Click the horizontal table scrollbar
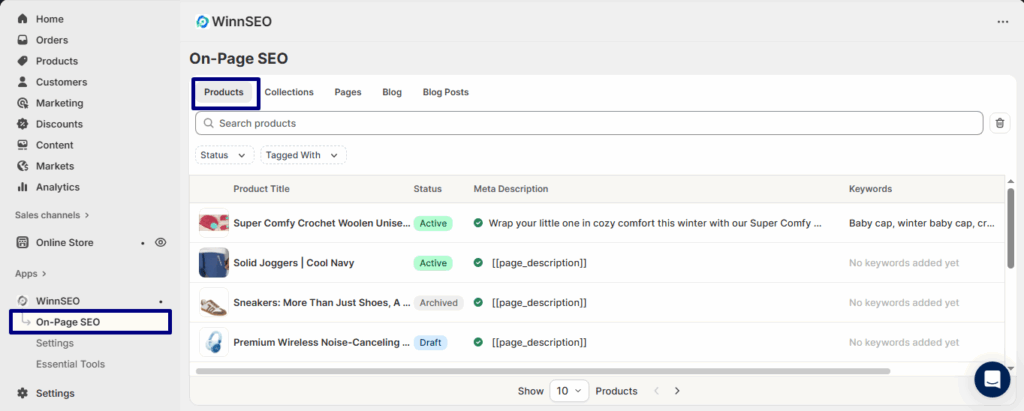The height and width of the screenshot is (411, 1024). [x=543, y=371]
